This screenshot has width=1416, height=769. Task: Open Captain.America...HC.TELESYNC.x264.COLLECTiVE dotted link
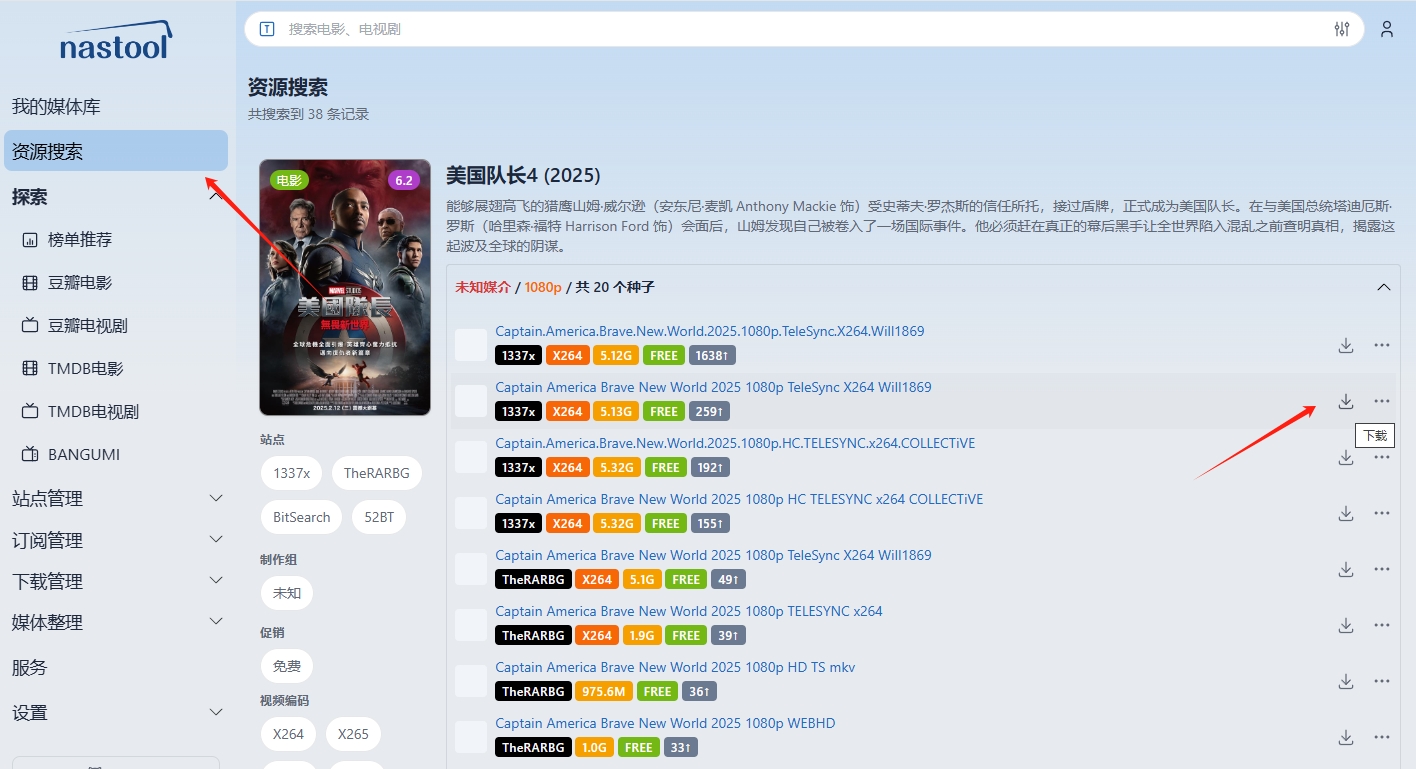pos(735,443)
